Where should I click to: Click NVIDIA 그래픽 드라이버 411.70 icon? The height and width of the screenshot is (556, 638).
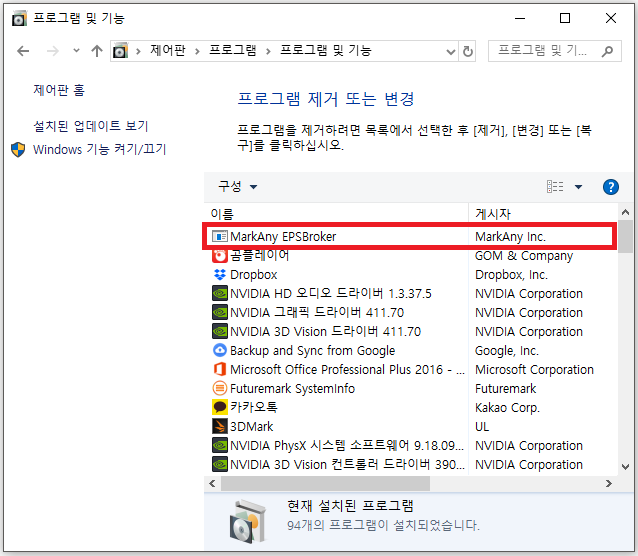tap(220, 313)
